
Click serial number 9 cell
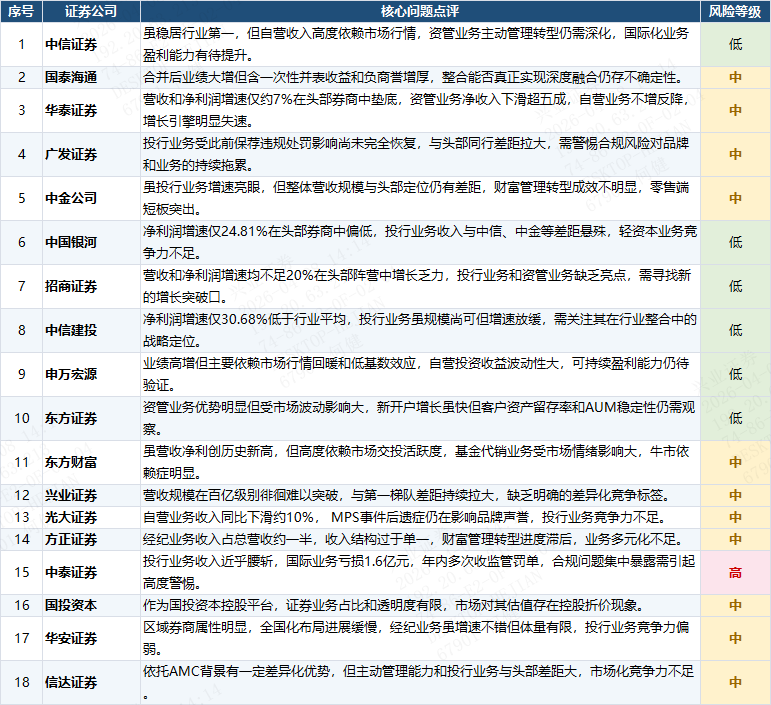point(21,374)
